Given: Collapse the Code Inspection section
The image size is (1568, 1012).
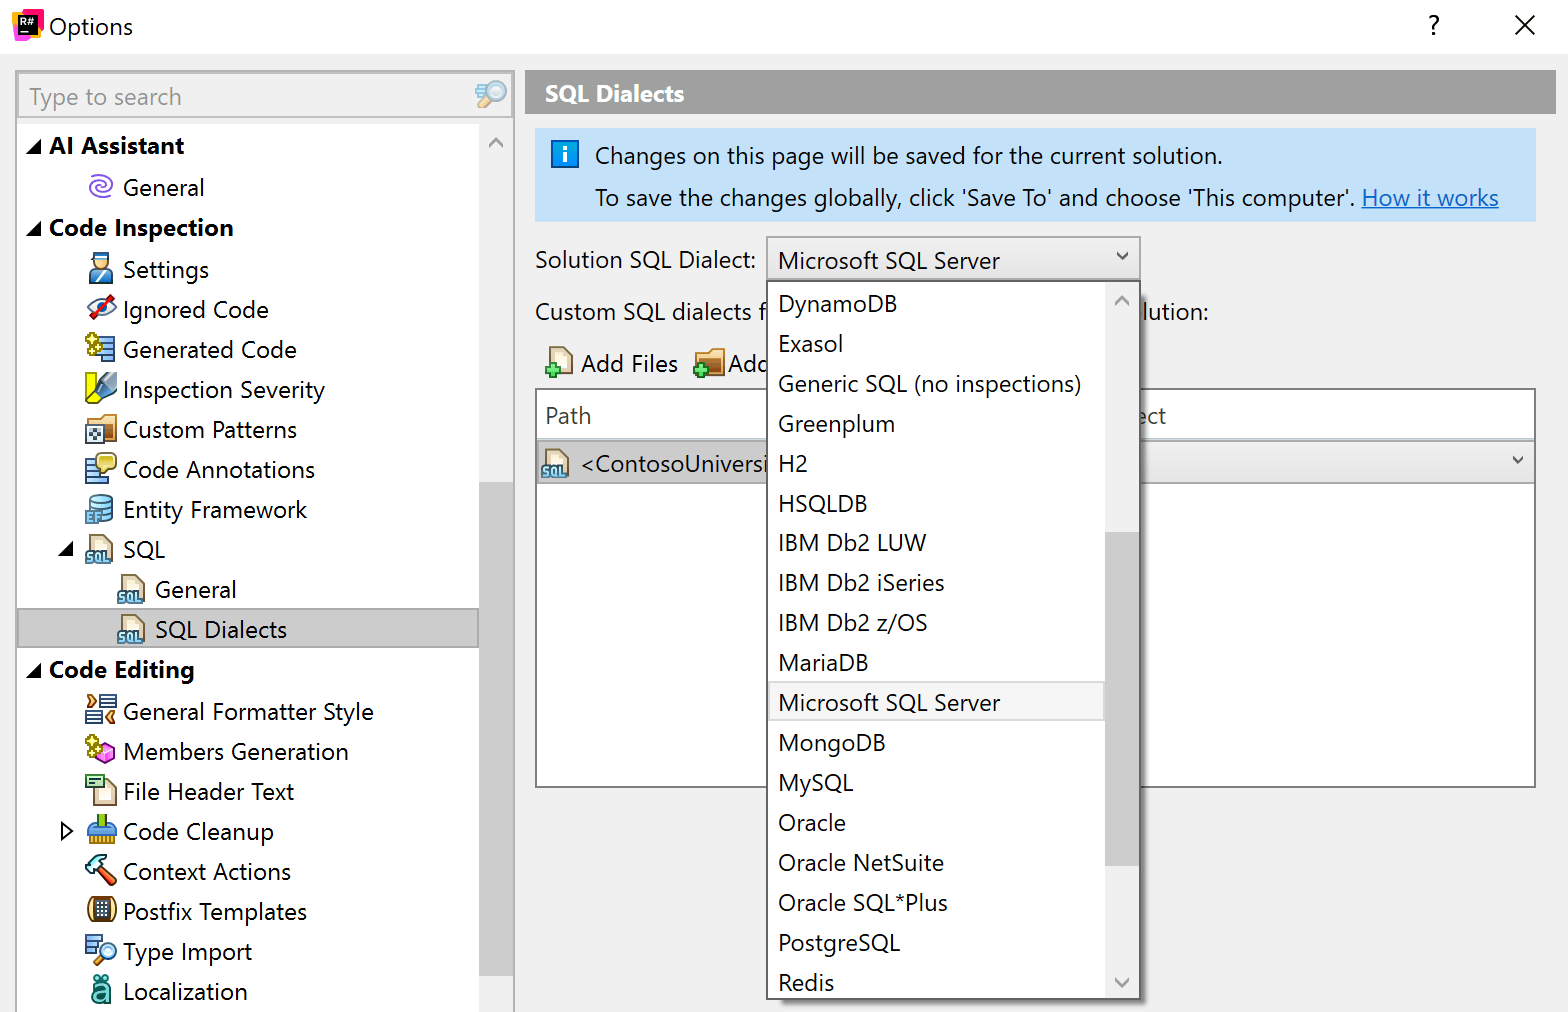Looking at the screenshot, I should tap(34, 229).
